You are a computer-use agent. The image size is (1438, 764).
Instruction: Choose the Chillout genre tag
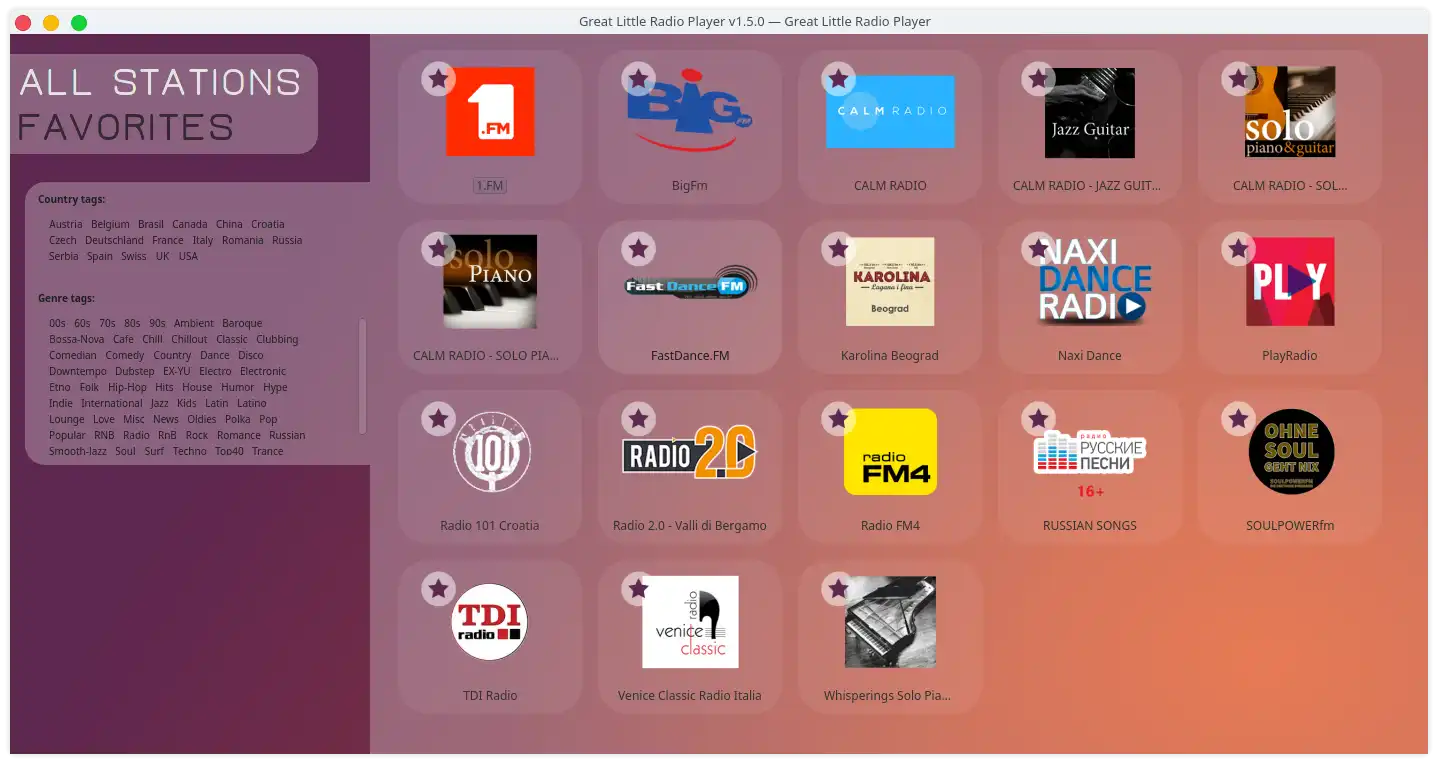point(189,339)
